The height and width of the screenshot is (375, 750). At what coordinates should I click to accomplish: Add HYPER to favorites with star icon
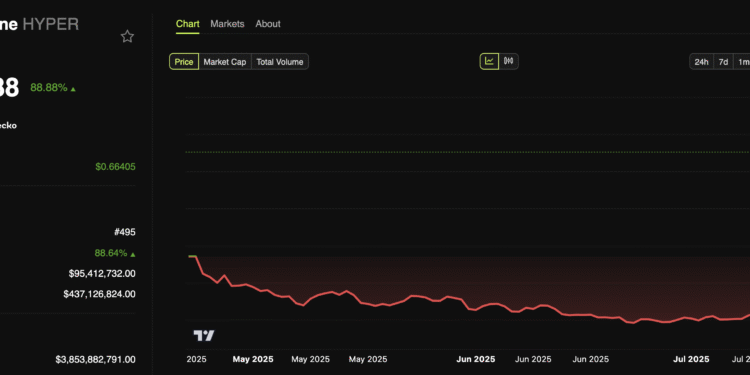(x=127, y=36)
